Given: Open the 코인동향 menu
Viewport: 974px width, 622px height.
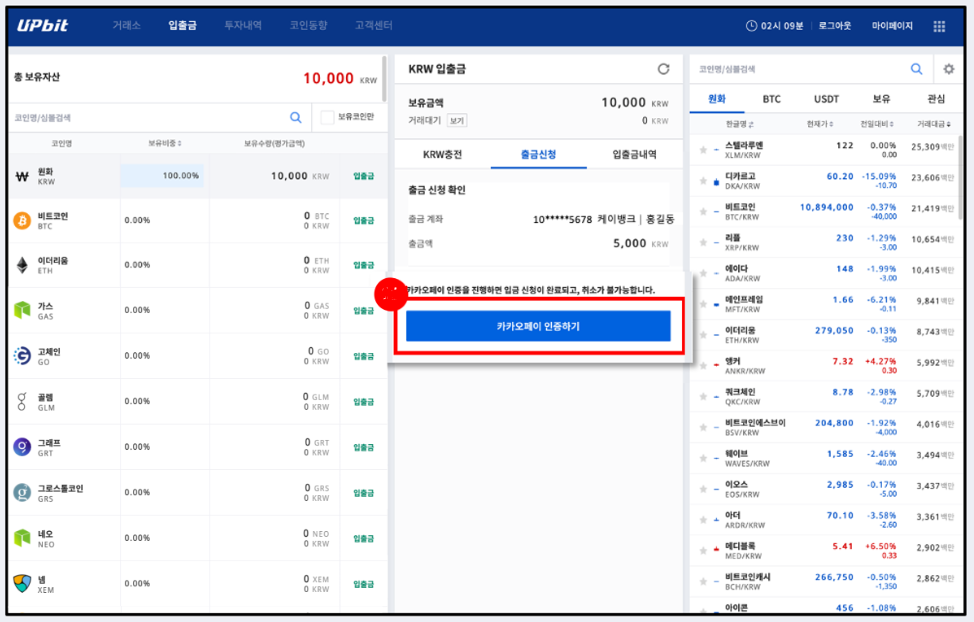Looking at the screenshot, I should tap(308, 25).
